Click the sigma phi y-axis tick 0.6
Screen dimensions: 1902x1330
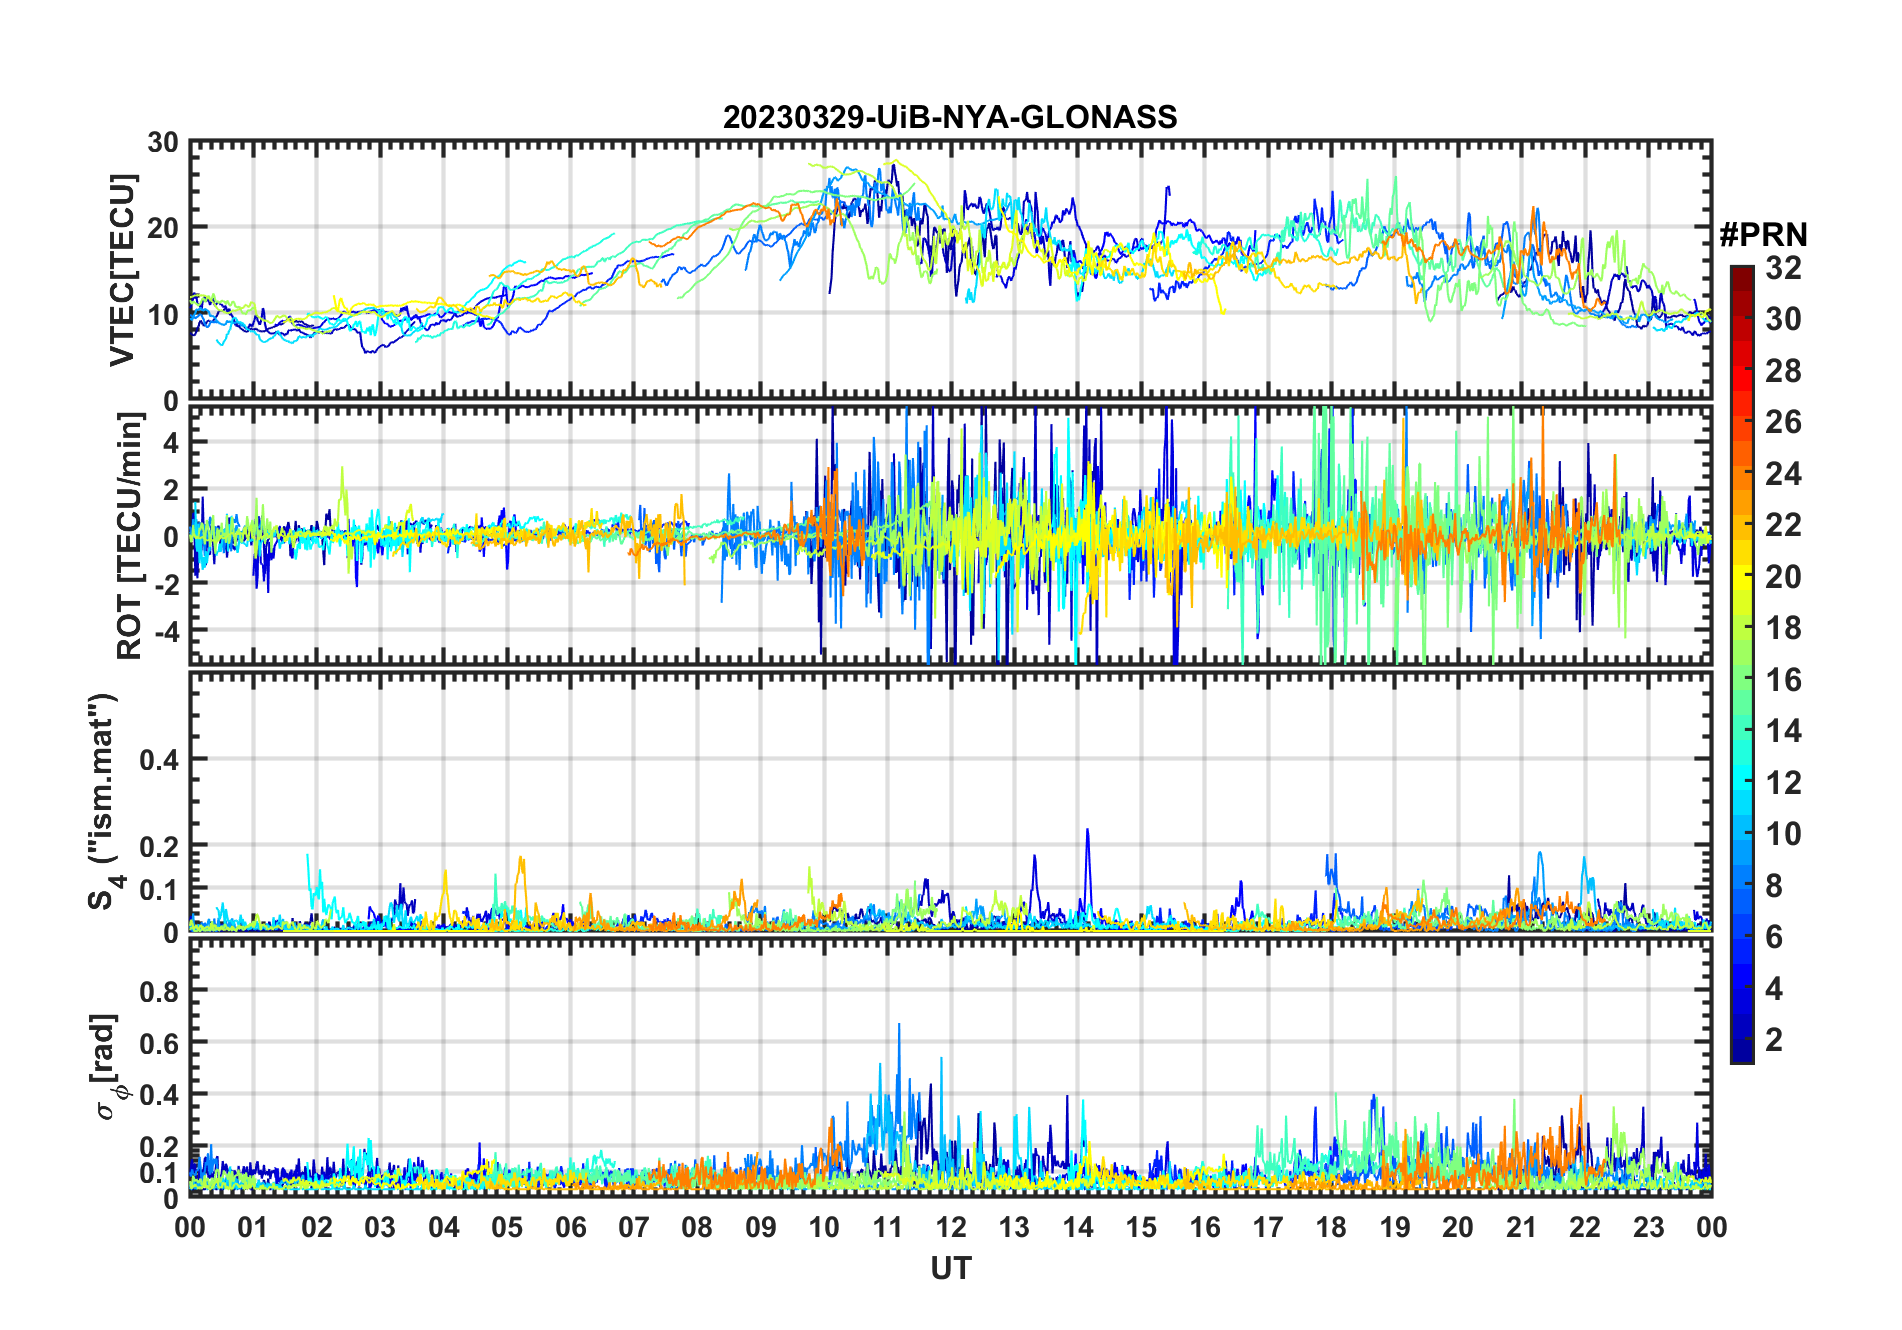tap(160, 1043)
